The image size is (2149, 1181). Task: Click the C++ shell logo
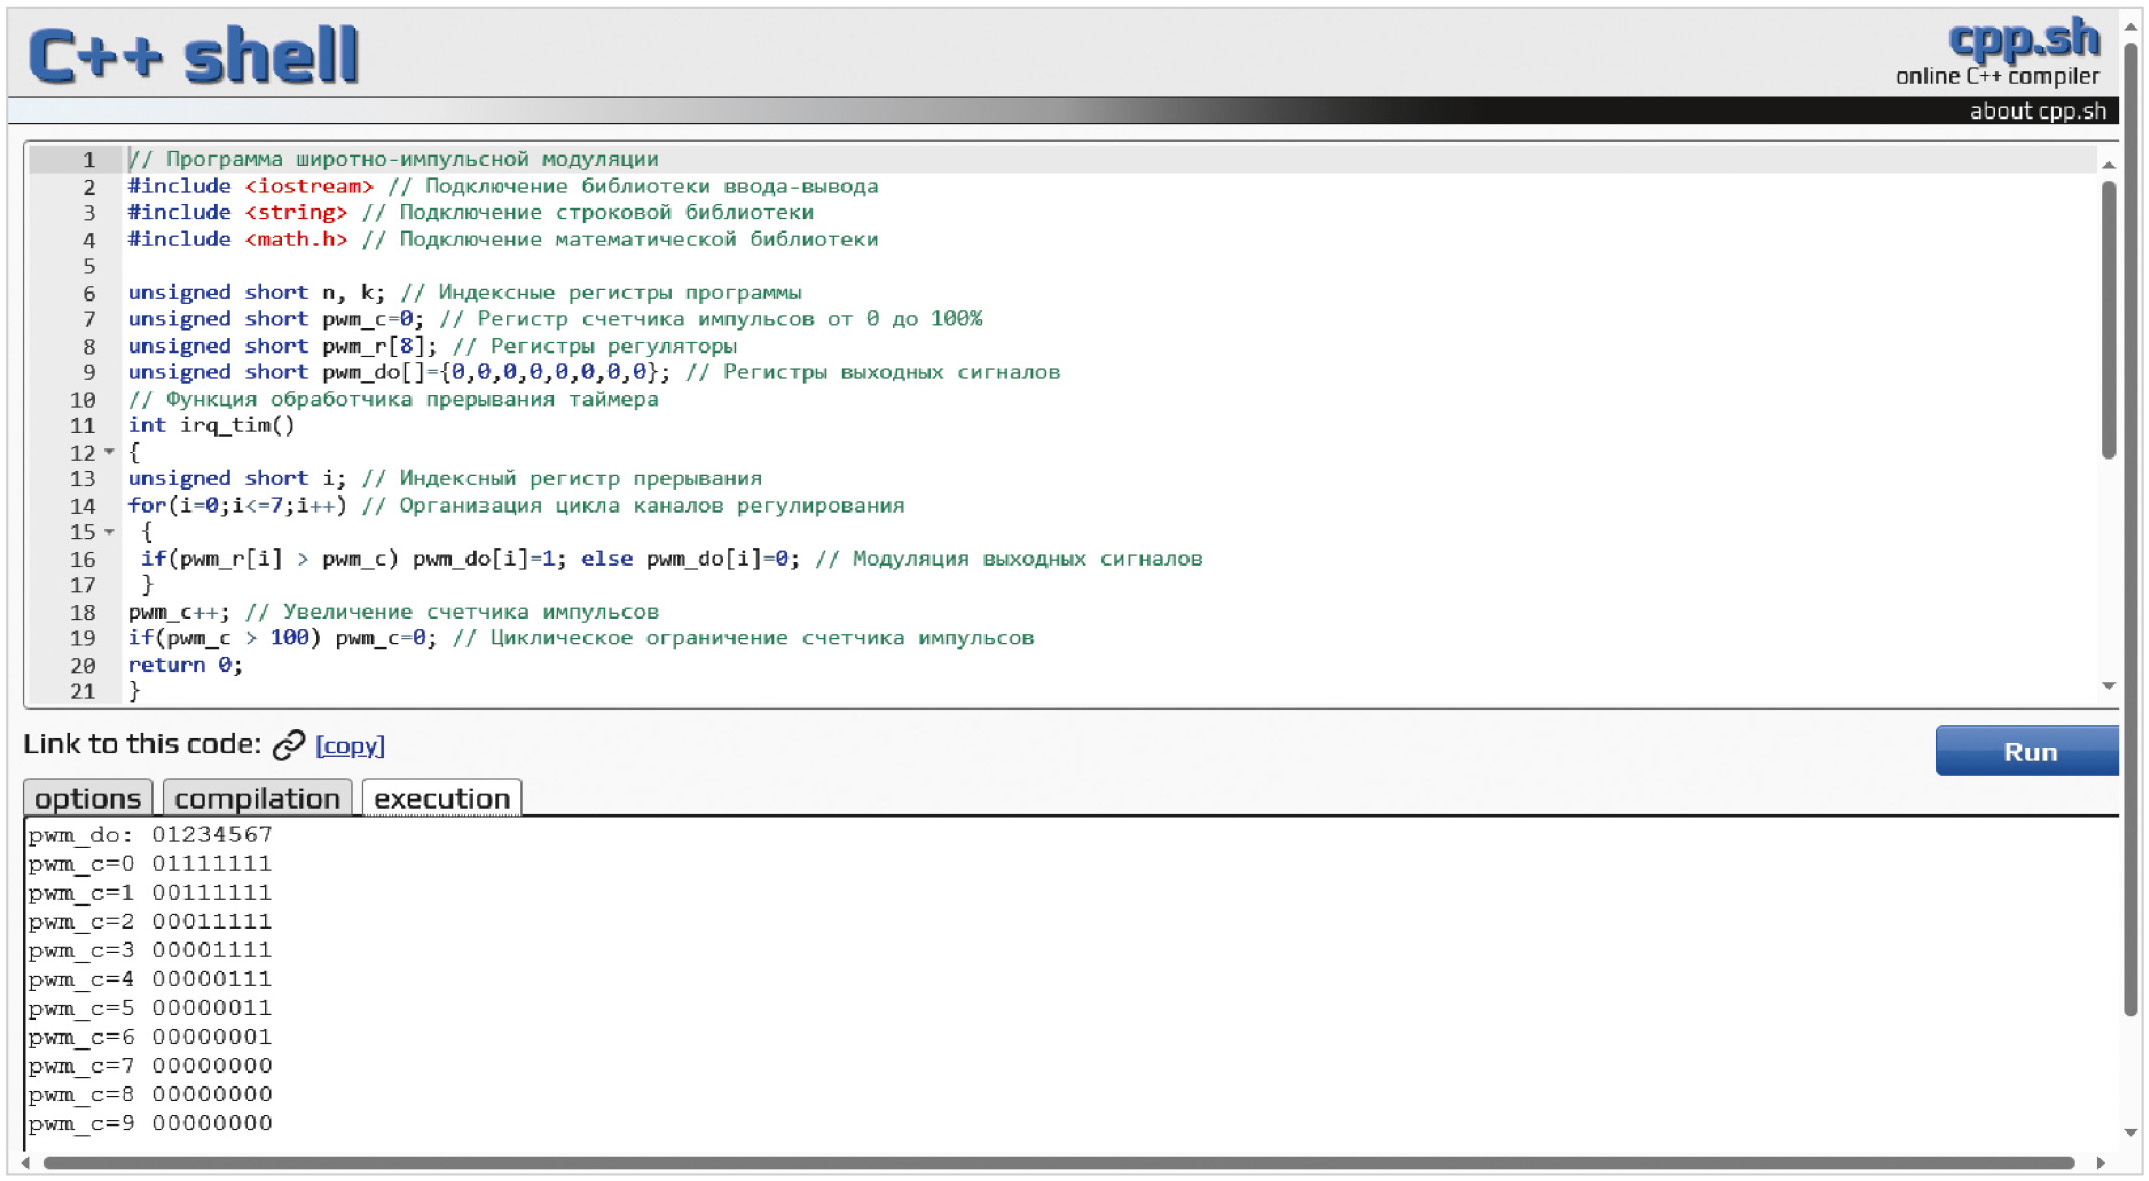click(x=193, y=55)
